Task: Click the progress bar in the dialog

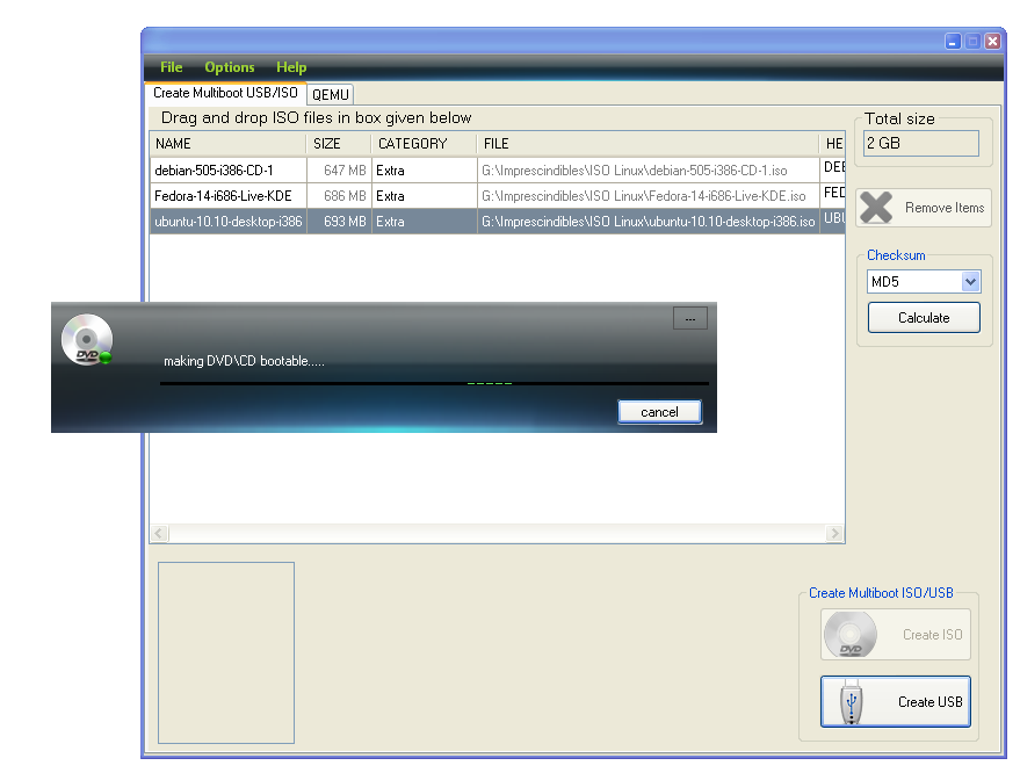Action: point(434,383)
